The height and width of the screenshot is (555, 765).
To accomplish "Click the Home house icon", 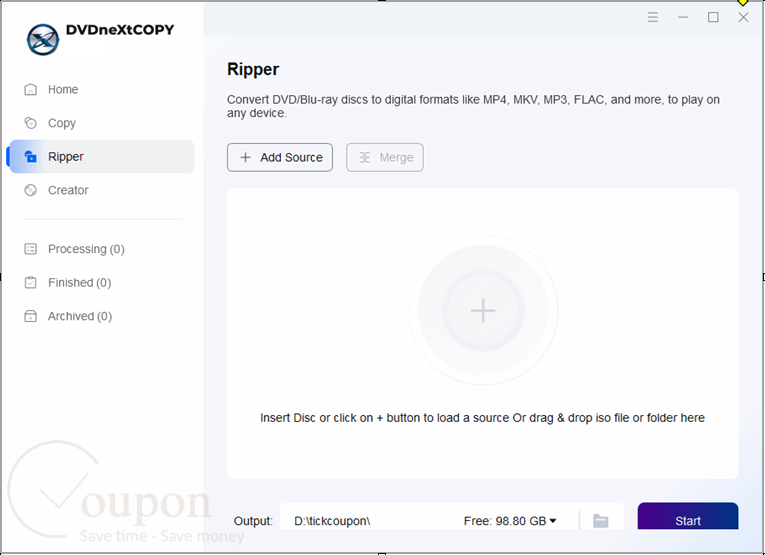I will (31, 89).
